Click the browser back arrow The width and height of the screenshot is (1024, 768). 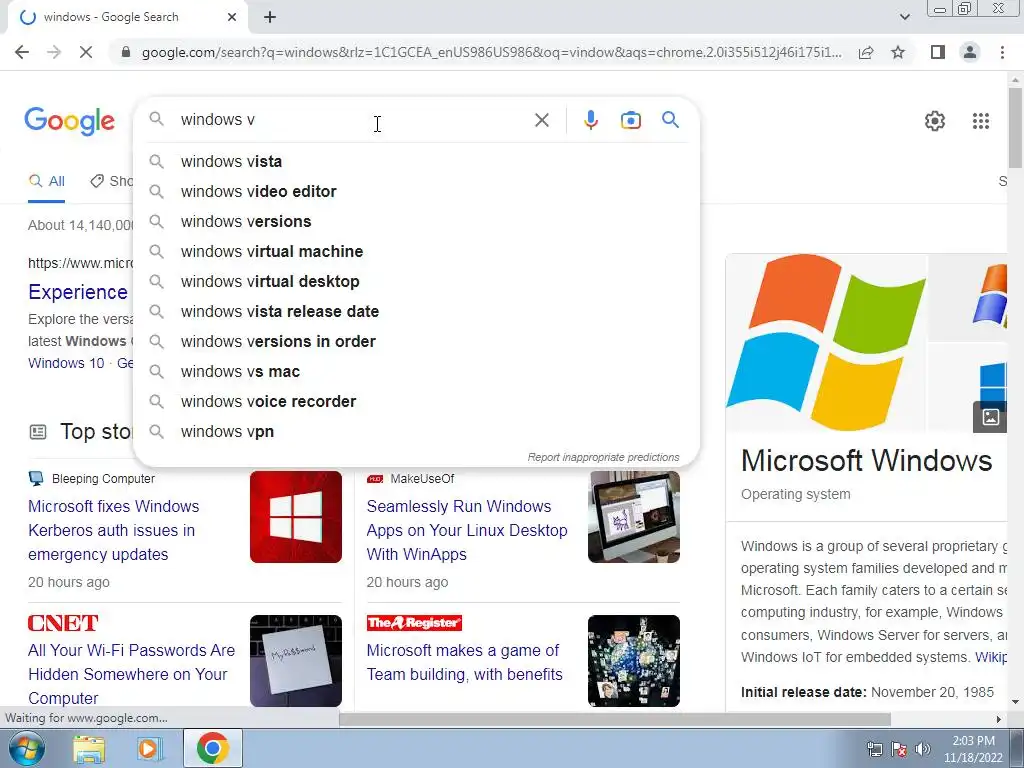pos(22,52)
